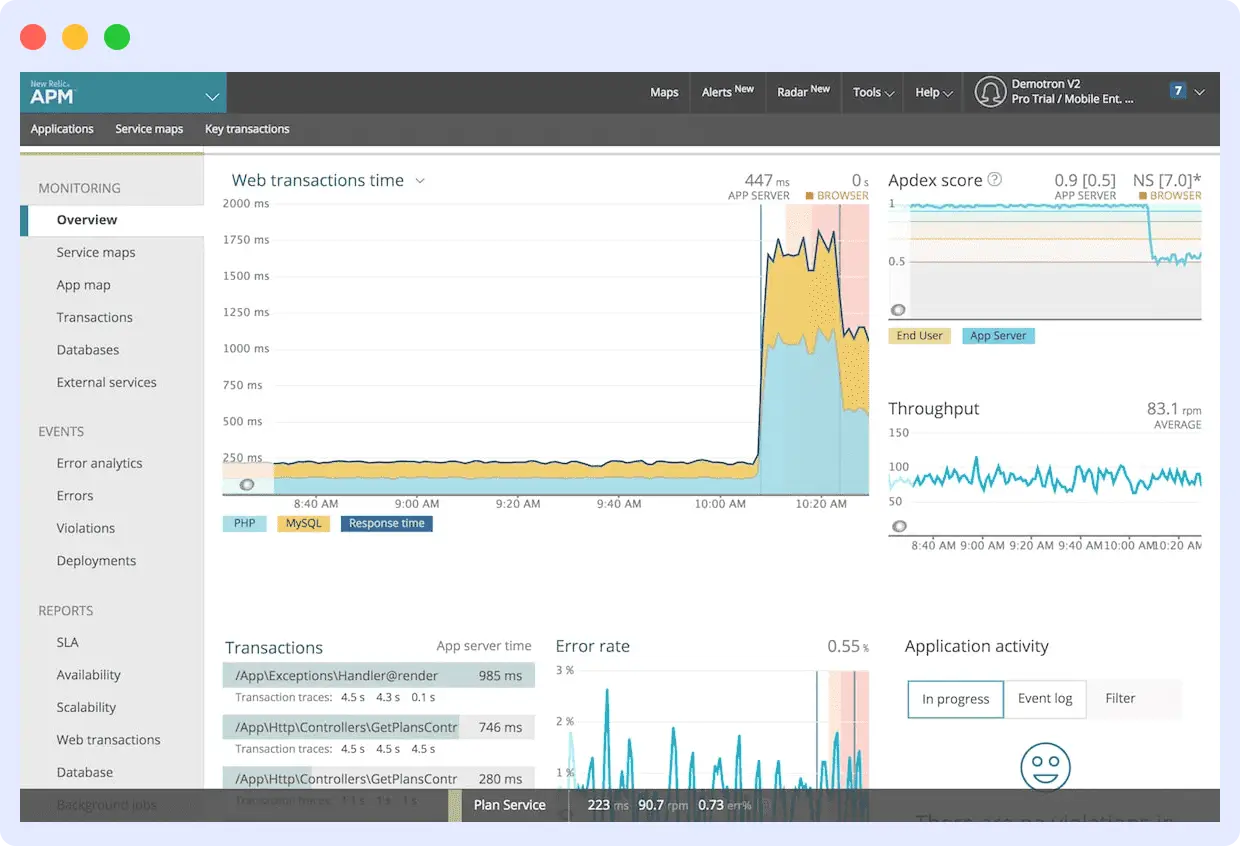Open the Tools dropdown
This screenshot has height=846, width=1240.
(x=869, y=91)
